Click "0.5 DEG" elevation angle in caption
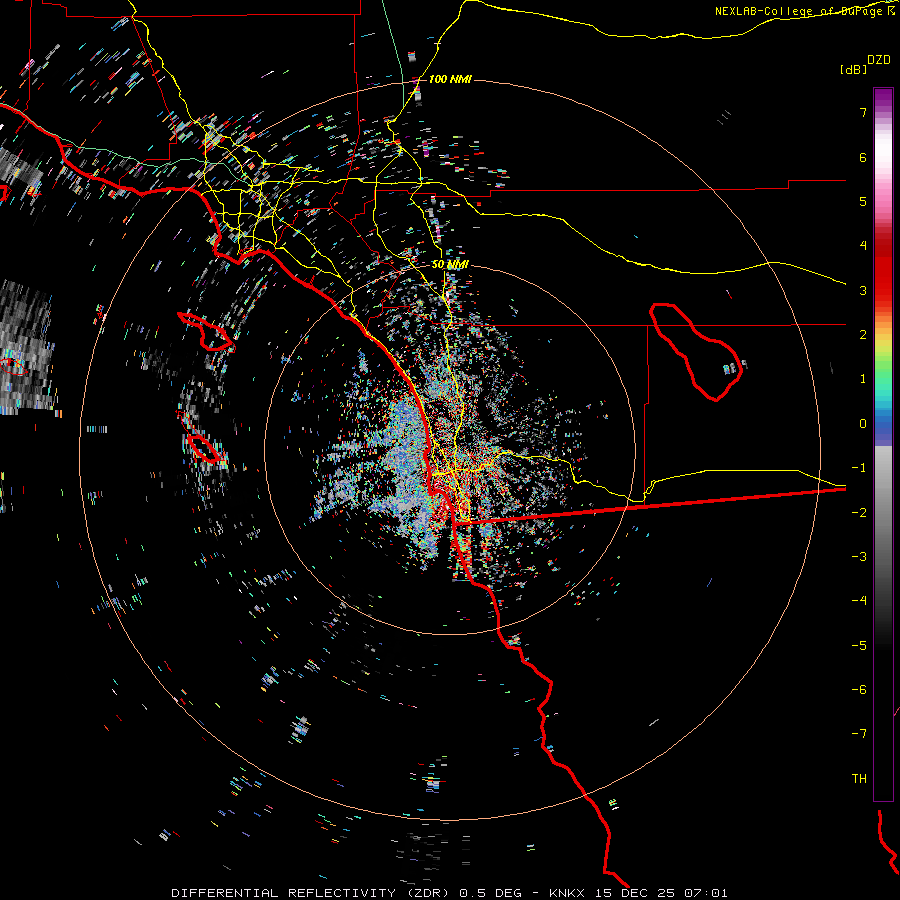The width and height of the screenshot is (900, 900). [x=491, y=893]
